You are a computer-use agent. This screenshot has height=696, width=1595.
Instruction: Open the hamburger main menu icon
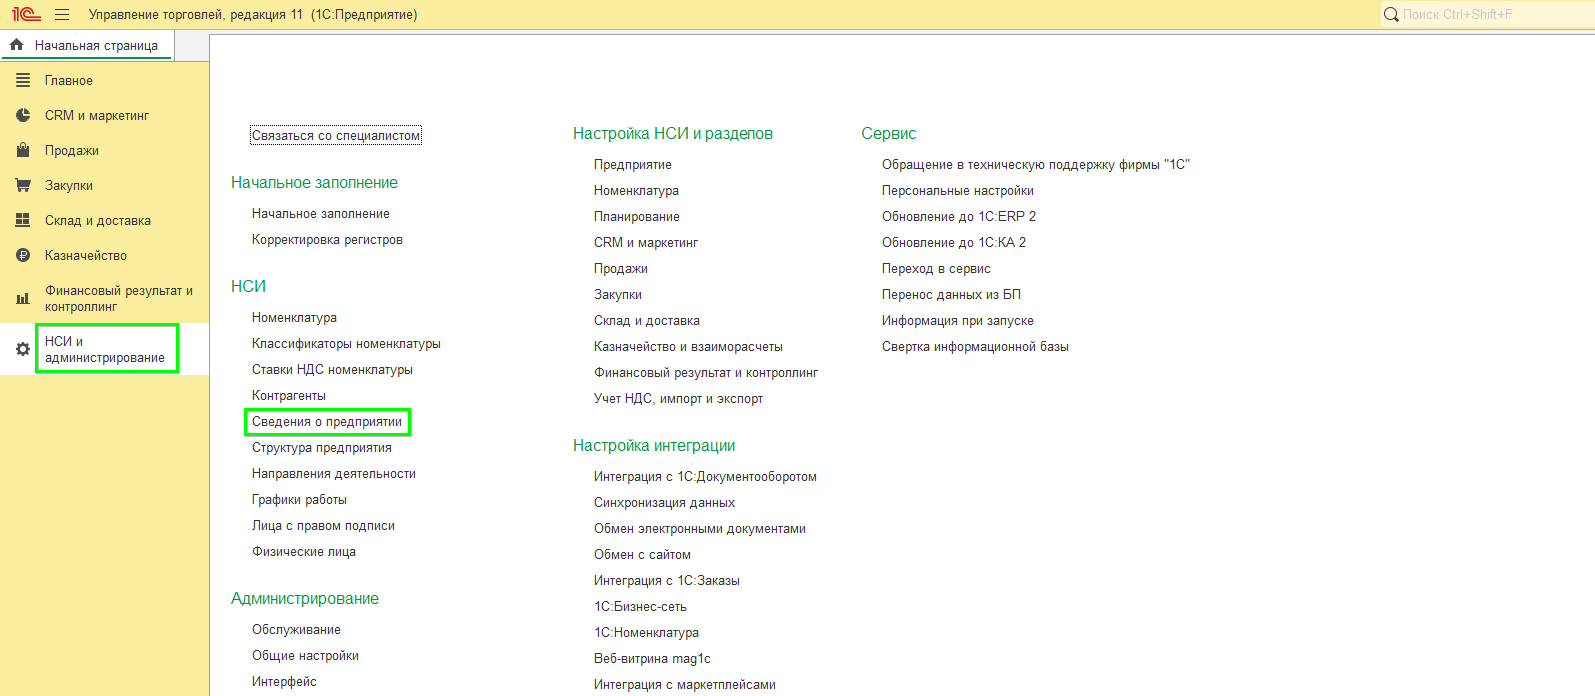(62, 14)
